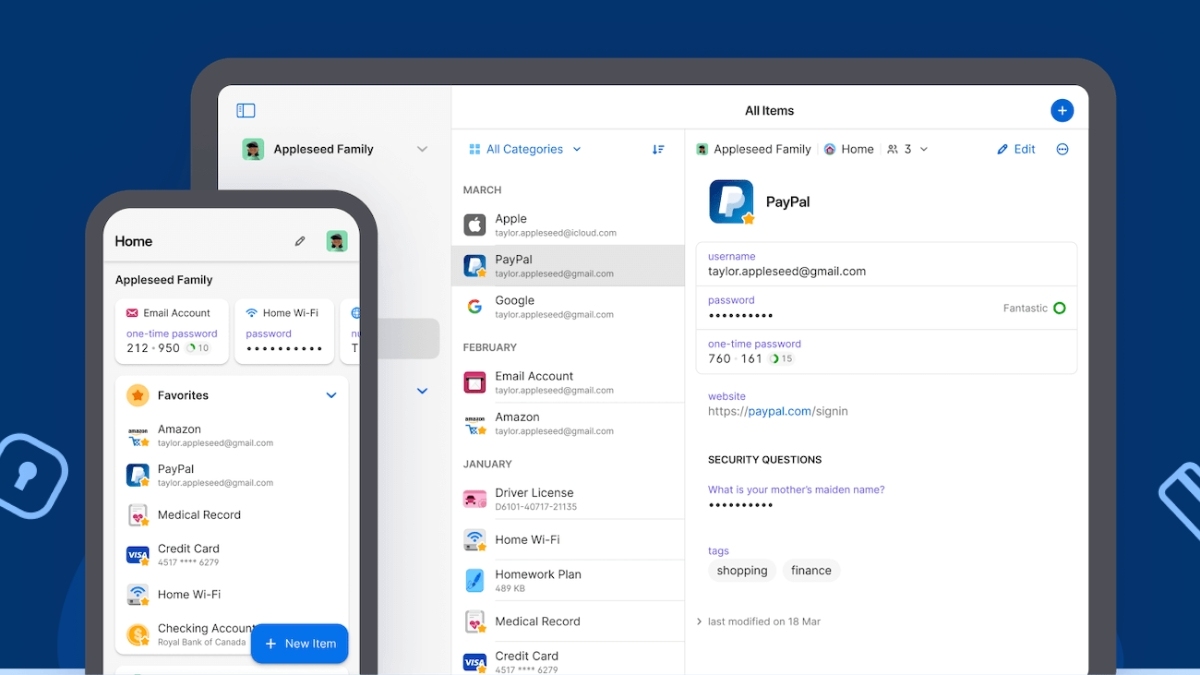Open the Email Account entry under February

pos(568,382)
